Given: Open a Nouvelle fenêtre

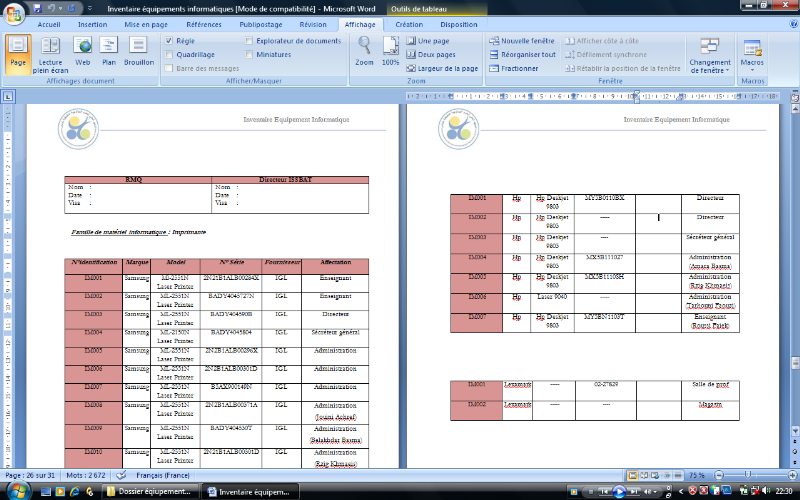Looking at the screenshot, I should click(522, 40).
